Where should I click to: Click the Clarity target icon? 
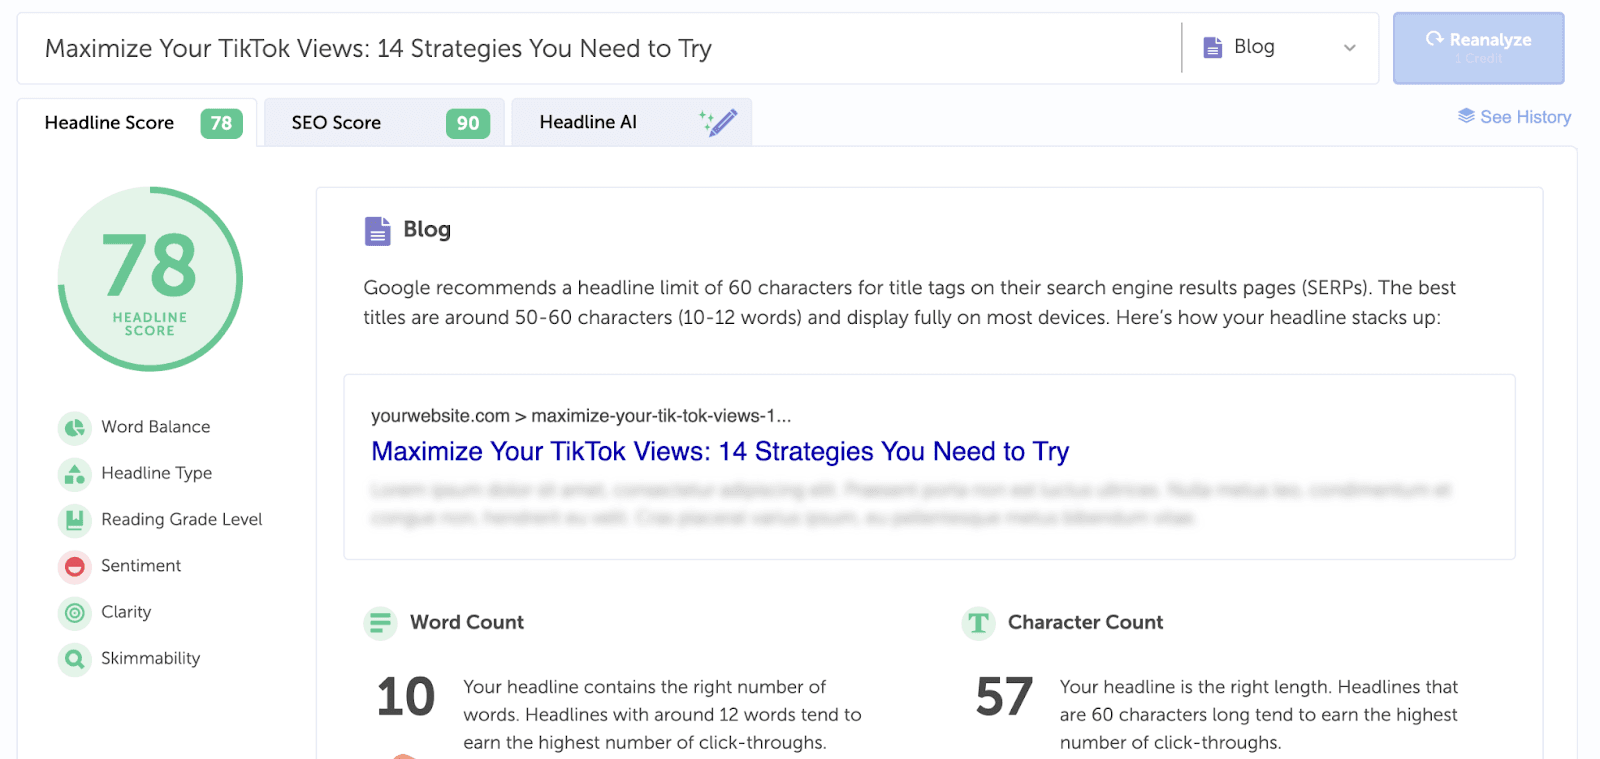click(x=74, y=613)
